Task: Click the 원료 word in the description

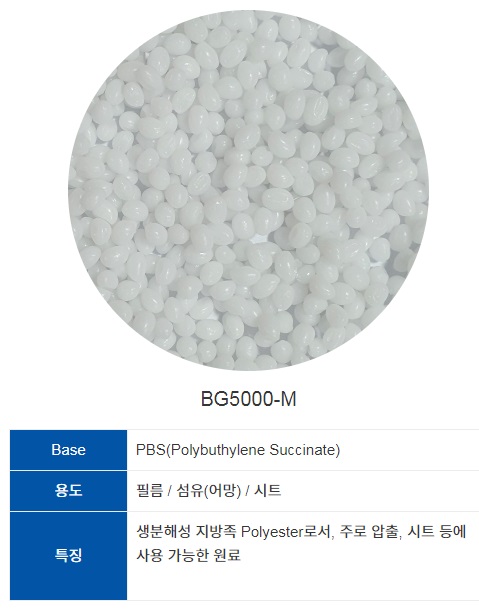Action: [x=227, y=555]
